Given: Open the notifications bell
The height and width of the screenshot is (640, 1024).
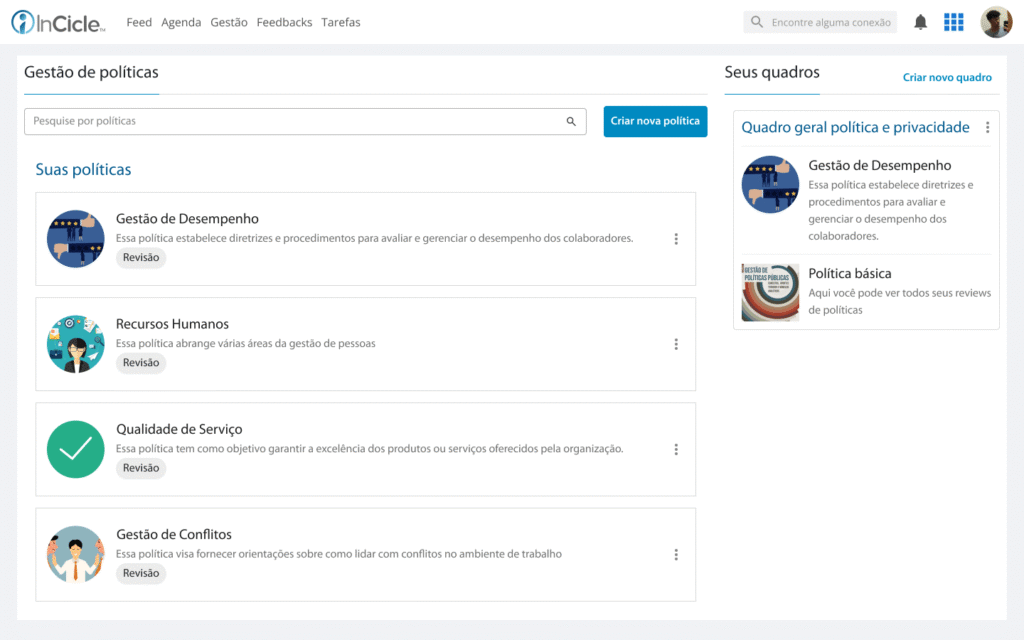Looking at the screenshot, I should tap(920, 22).
